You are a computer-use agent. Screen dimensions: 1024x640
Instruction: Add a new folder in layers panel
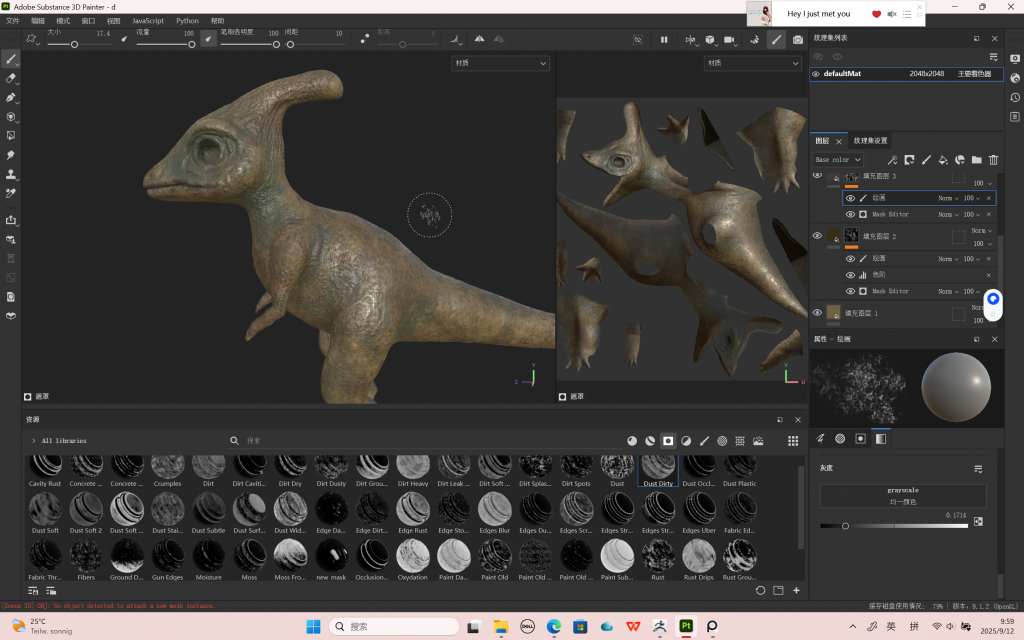coord(976,160)
